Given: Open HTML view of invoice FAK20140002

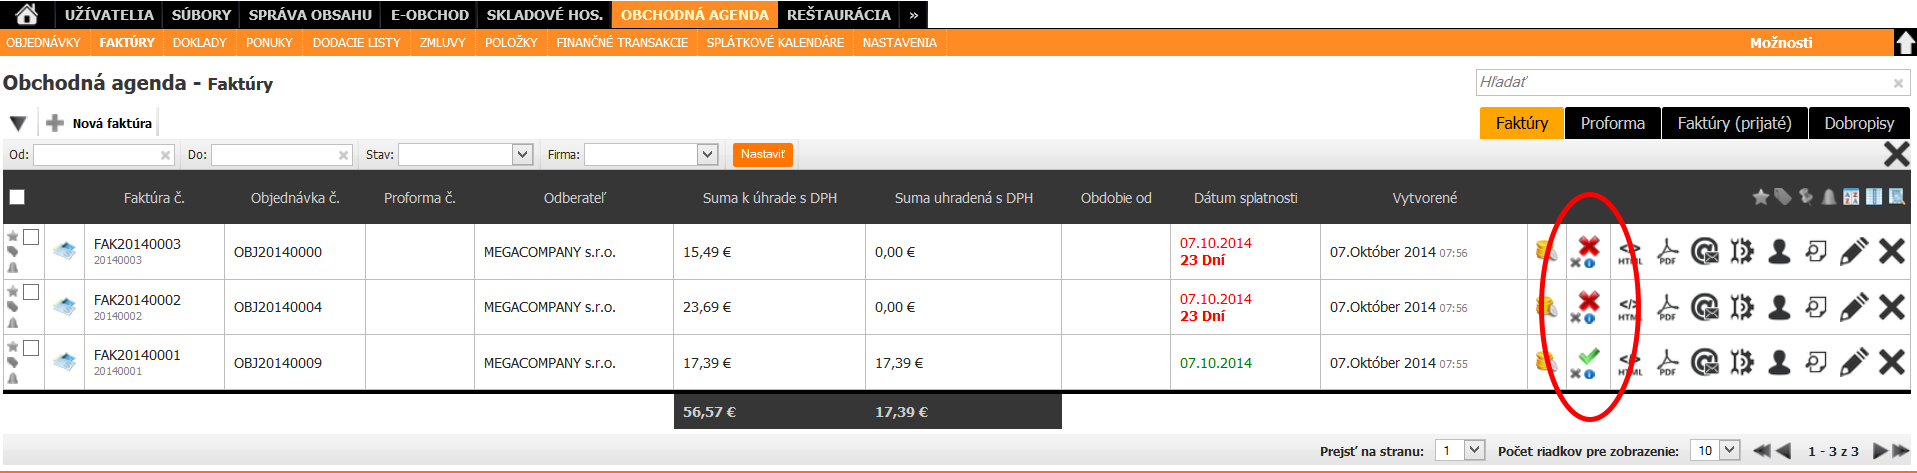Looking at the screenshot, I should point(1629,308).
